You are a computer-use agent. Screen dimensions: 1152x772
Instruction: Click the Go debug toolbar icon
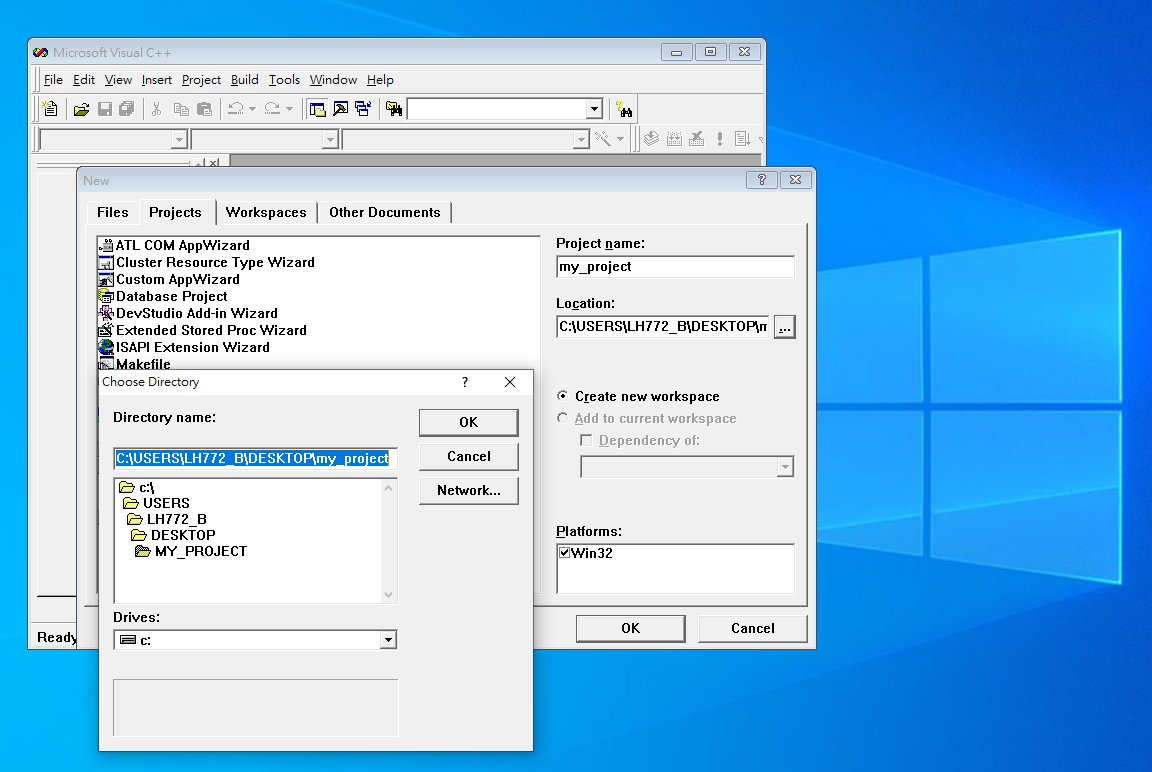tap(742, 139)
